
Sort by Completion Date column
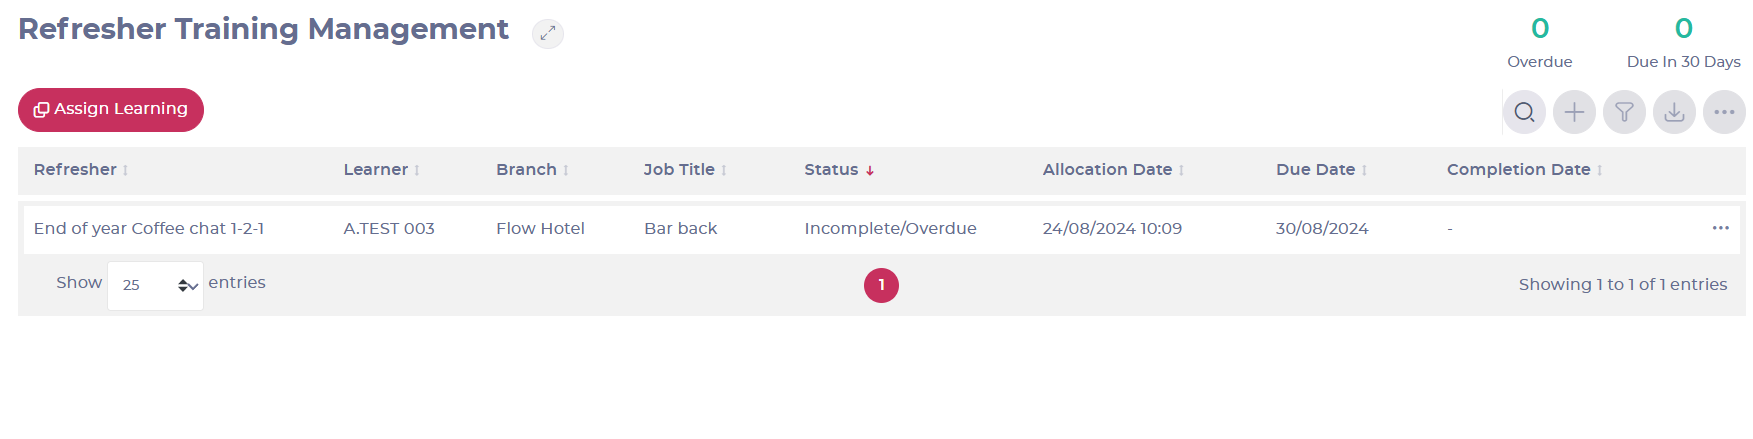coord(1524,170)
